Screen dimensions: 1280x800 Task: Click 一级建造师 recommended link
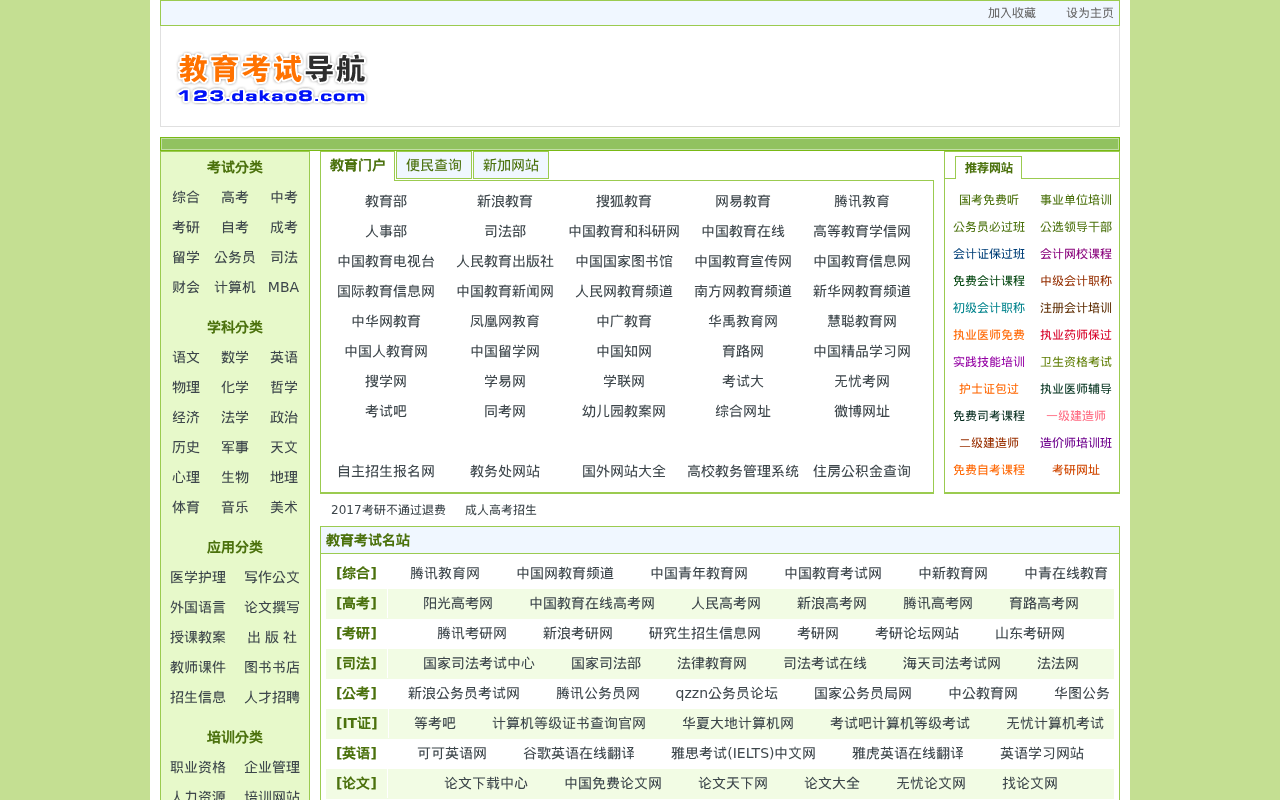(1076, 416)
